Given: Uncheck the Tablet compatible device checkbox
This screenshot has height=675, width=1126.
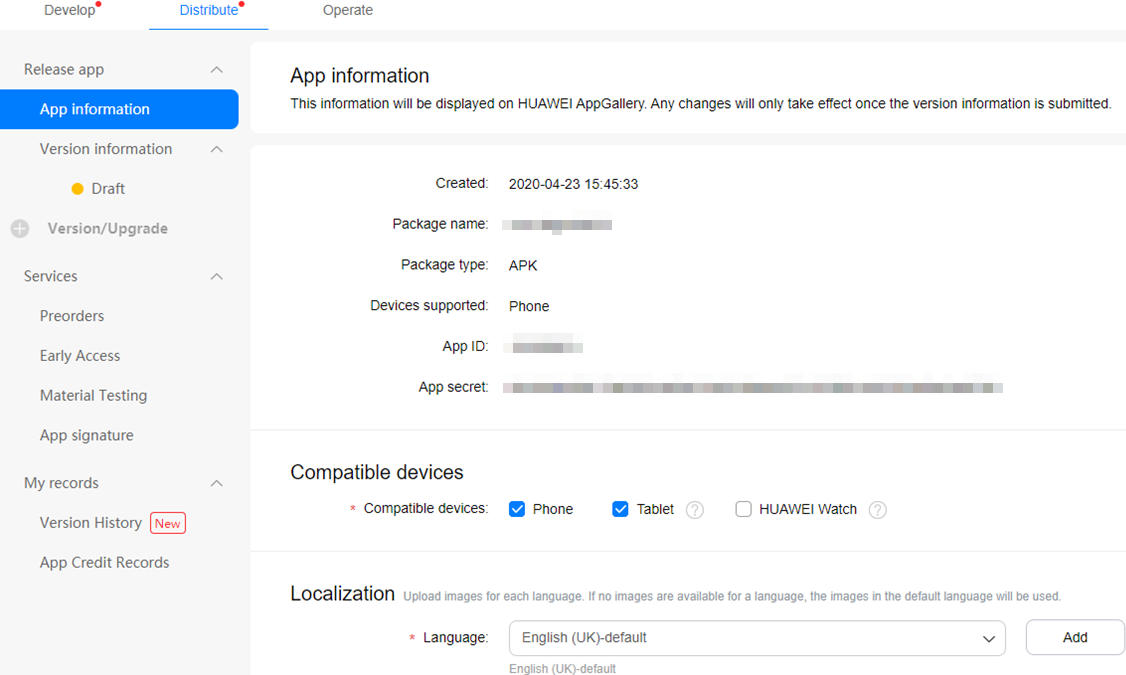Looking at the screenshot, I should (620, 509).
